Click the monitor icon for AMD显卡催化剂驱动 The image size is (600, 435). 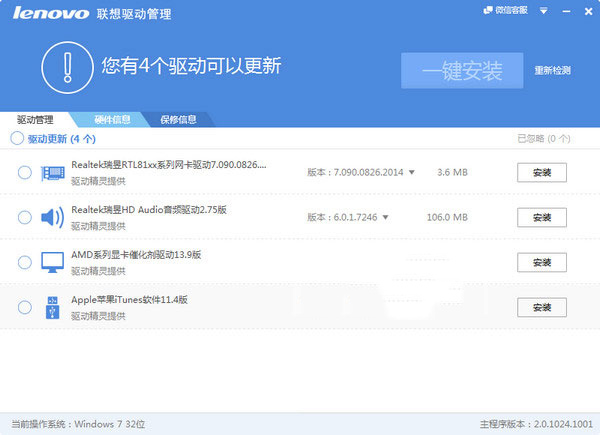pyautogui.click(x=52, y=262)
